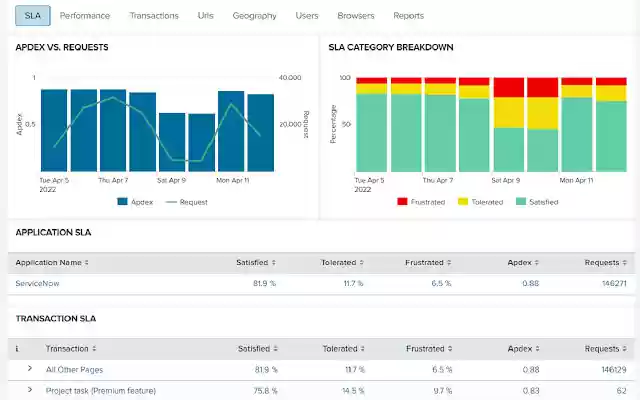The image size is (640, 400).
Task: Sort Application SLA by Requests column
Action: 605,262
